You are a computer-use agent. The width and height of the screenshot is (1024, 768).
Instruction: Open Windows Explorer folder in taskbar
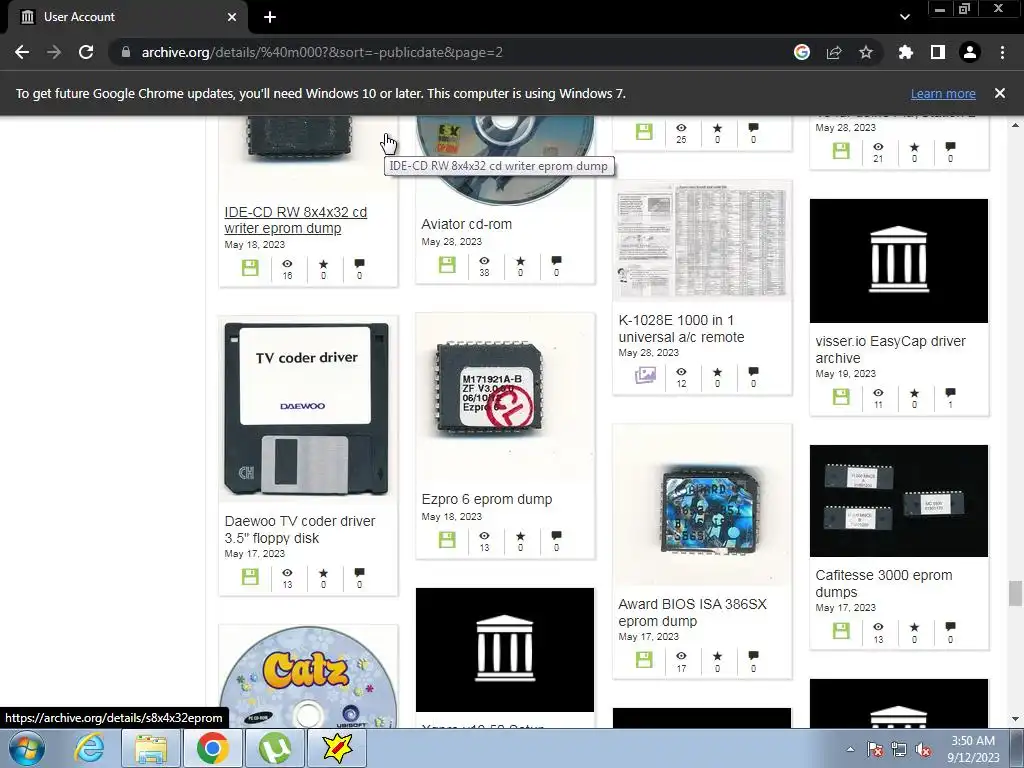pyautogui.click(x=152, y=749)
